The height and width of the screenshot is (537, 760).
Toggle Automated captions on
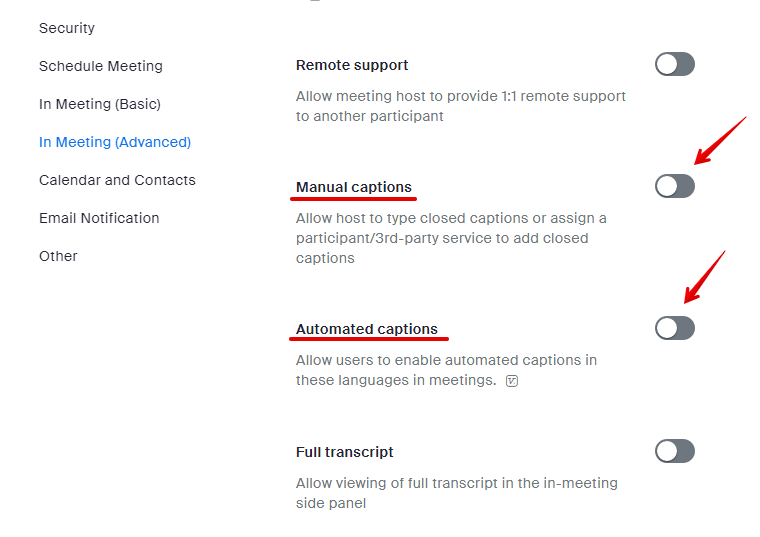[x=674, y=328]
